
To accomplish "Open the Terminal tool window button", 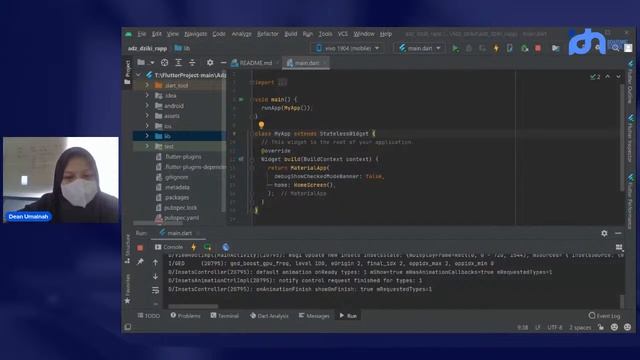I will (224, 316).
